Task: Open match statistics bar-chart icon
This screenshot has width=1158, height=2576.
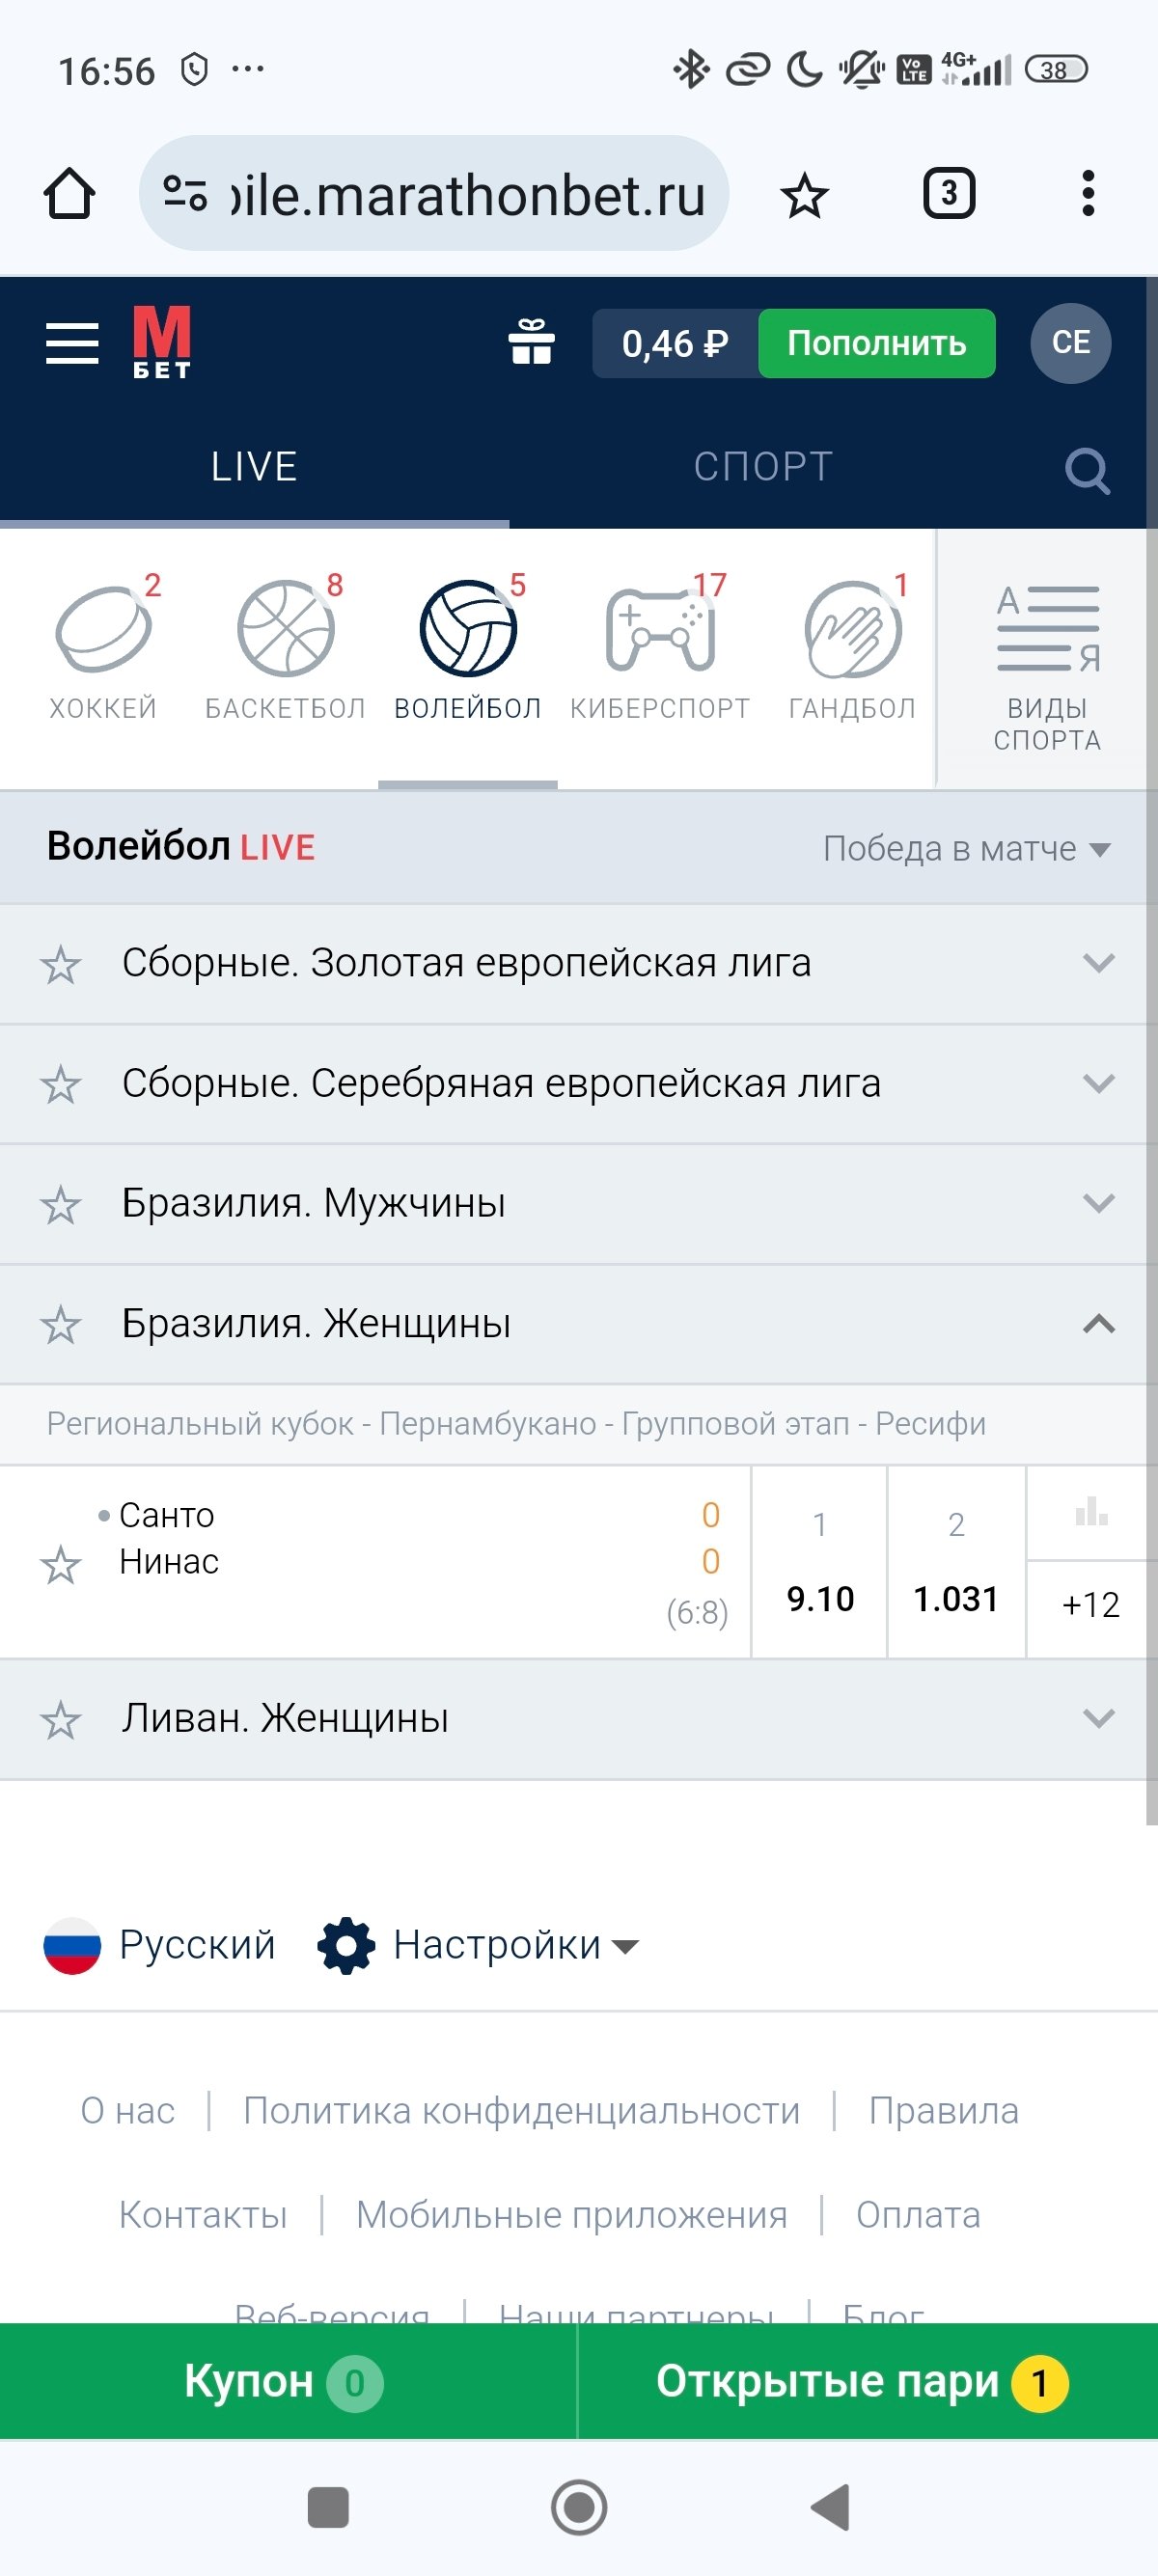Action: (1090, 1512)
